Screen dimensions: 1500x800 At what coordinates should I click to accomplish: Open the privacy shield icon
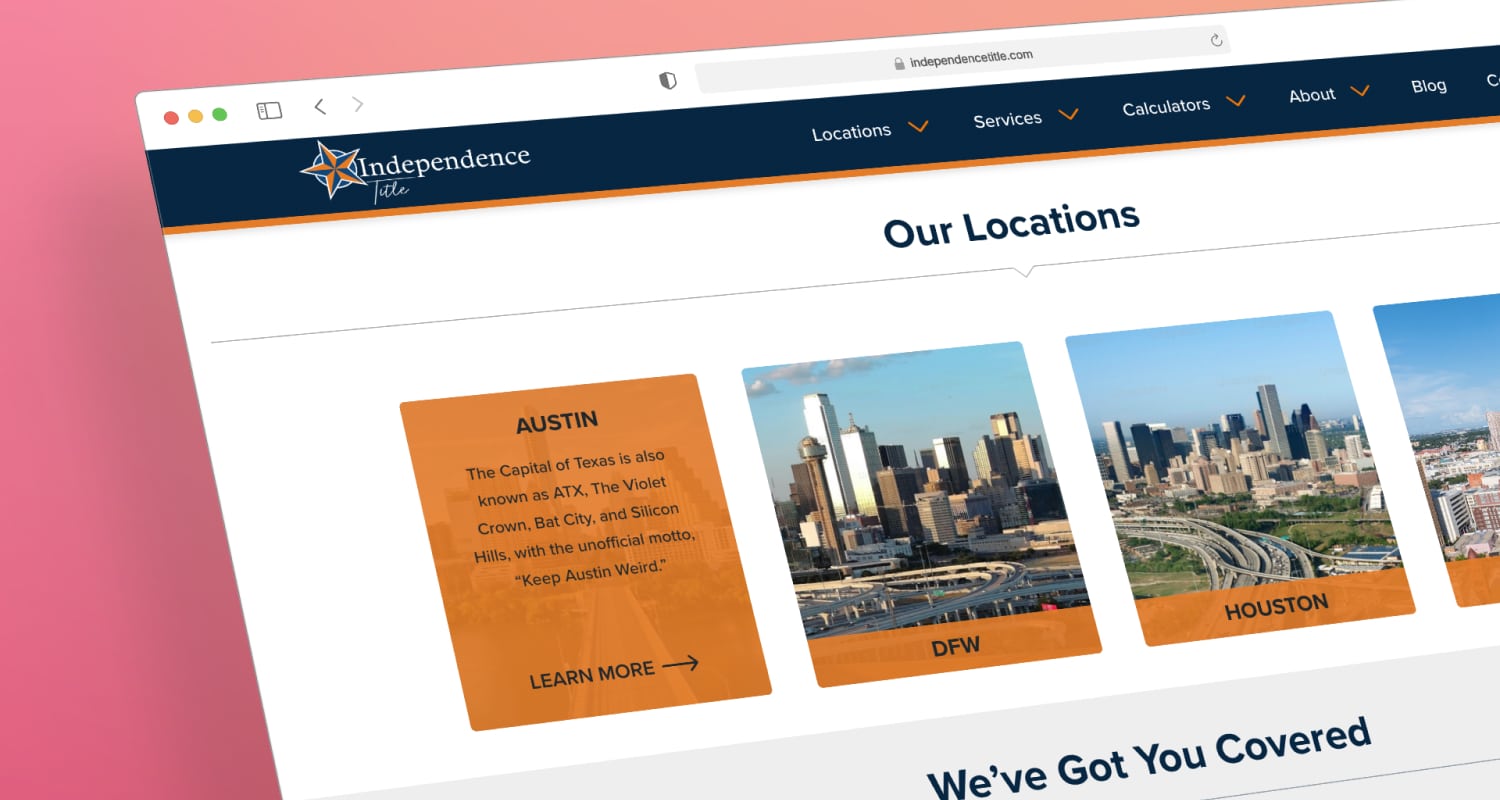pyautogui.click(x=668, y=80)
